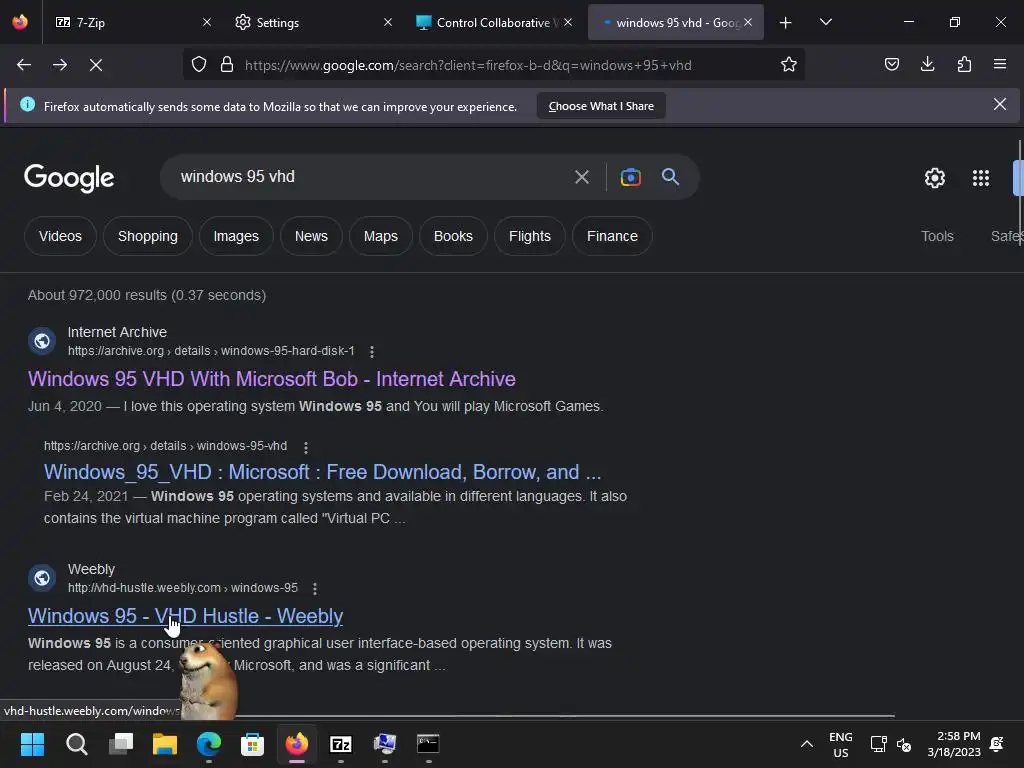Click the Choose What I Share button
1024x768 pixels.
601,106
